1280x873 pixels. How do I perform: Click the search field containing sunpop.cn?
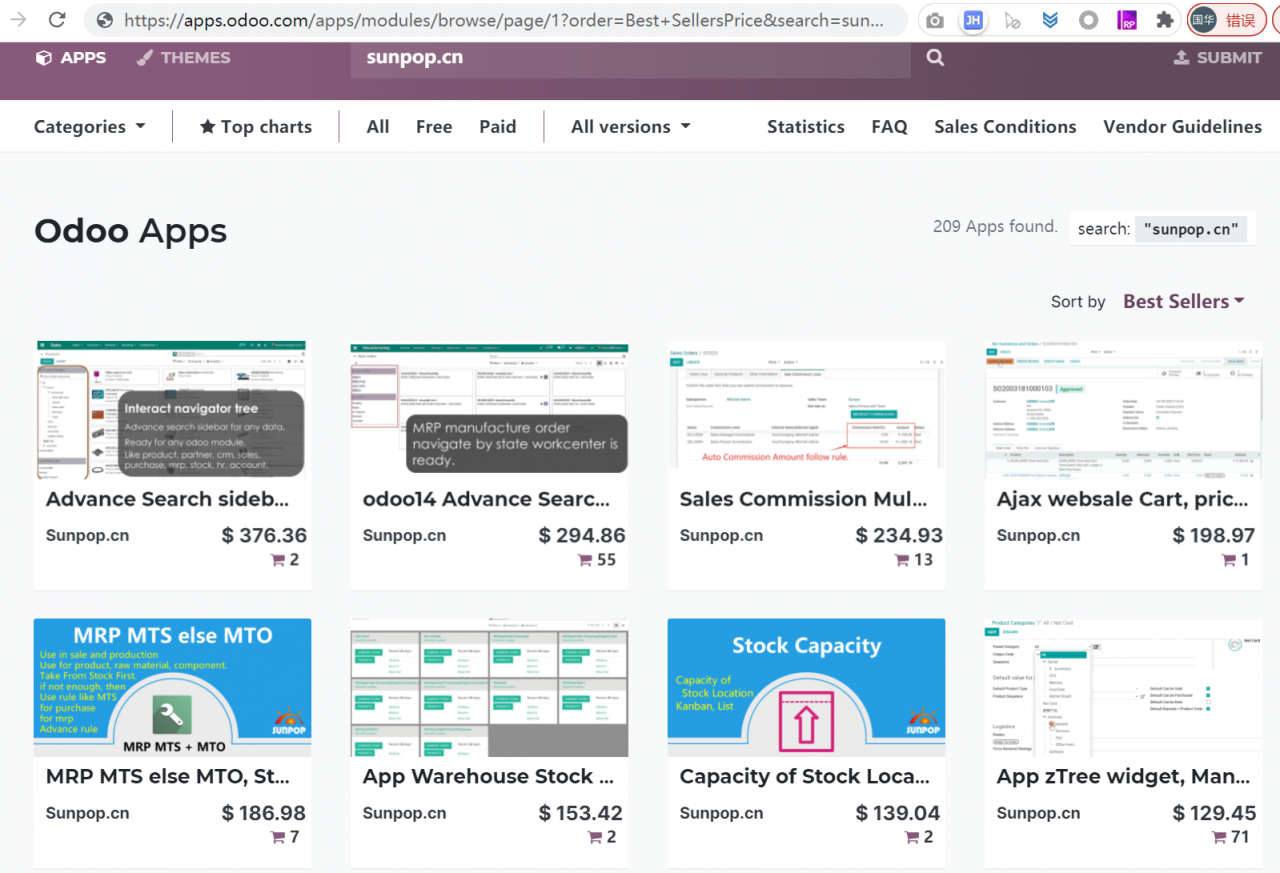click(x=630, y=58)
